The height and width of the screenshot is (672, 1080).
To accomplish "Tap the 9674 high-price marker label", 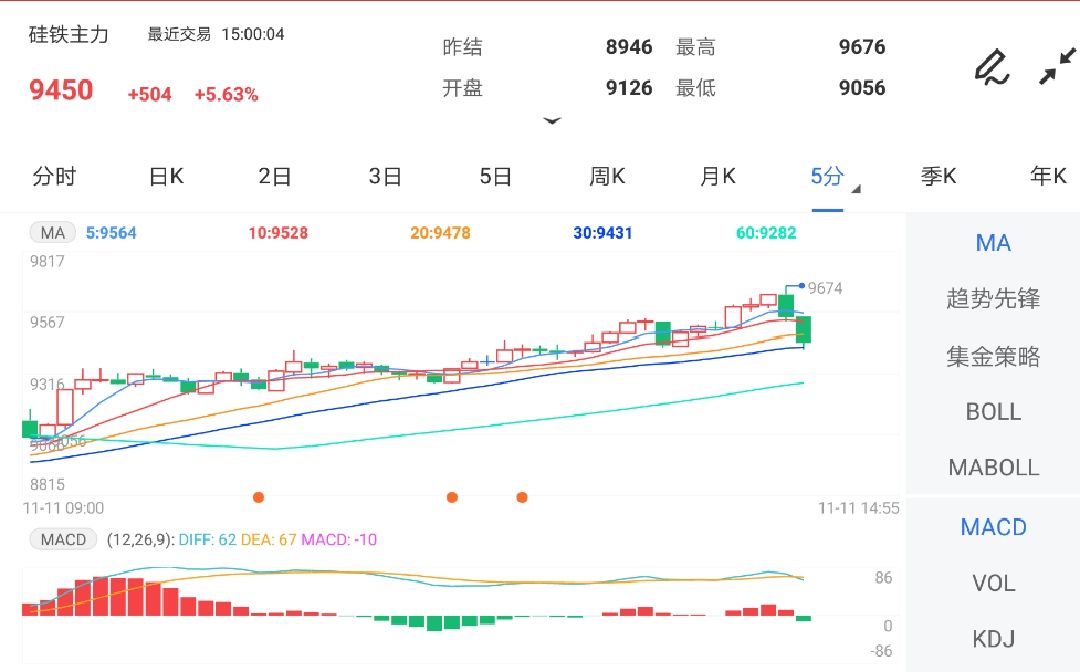I will click(x=824, y=288).
